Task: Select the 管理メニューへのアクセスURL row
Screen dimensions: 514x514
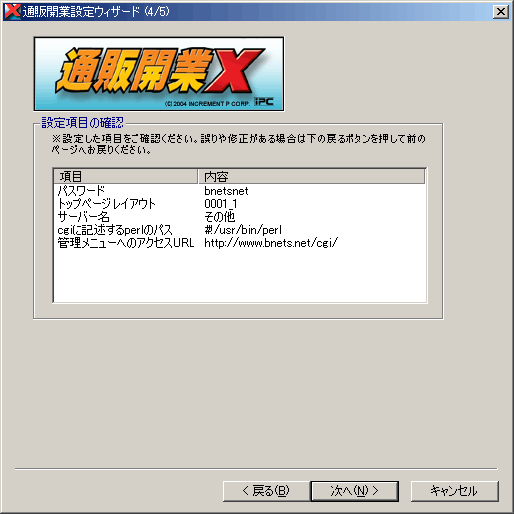Action: [x=240, y=243]
